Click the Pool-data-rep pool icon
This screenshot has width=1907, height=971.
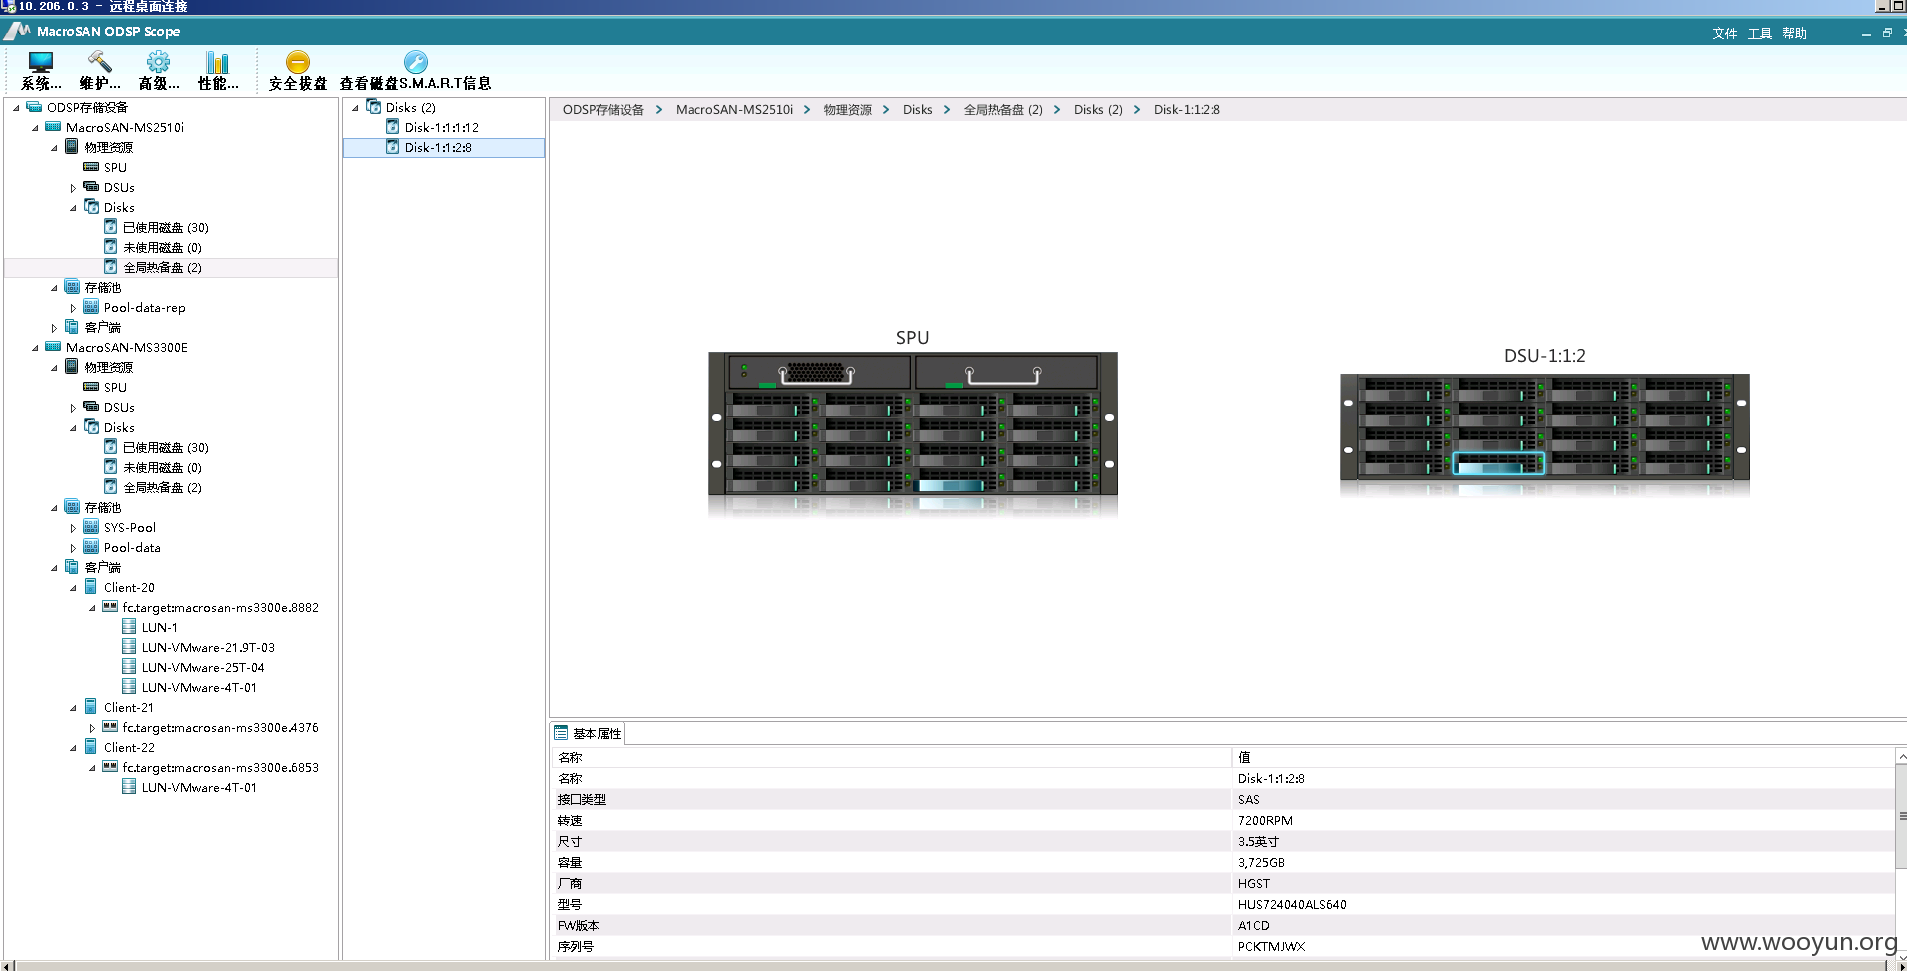click(91, 307)
